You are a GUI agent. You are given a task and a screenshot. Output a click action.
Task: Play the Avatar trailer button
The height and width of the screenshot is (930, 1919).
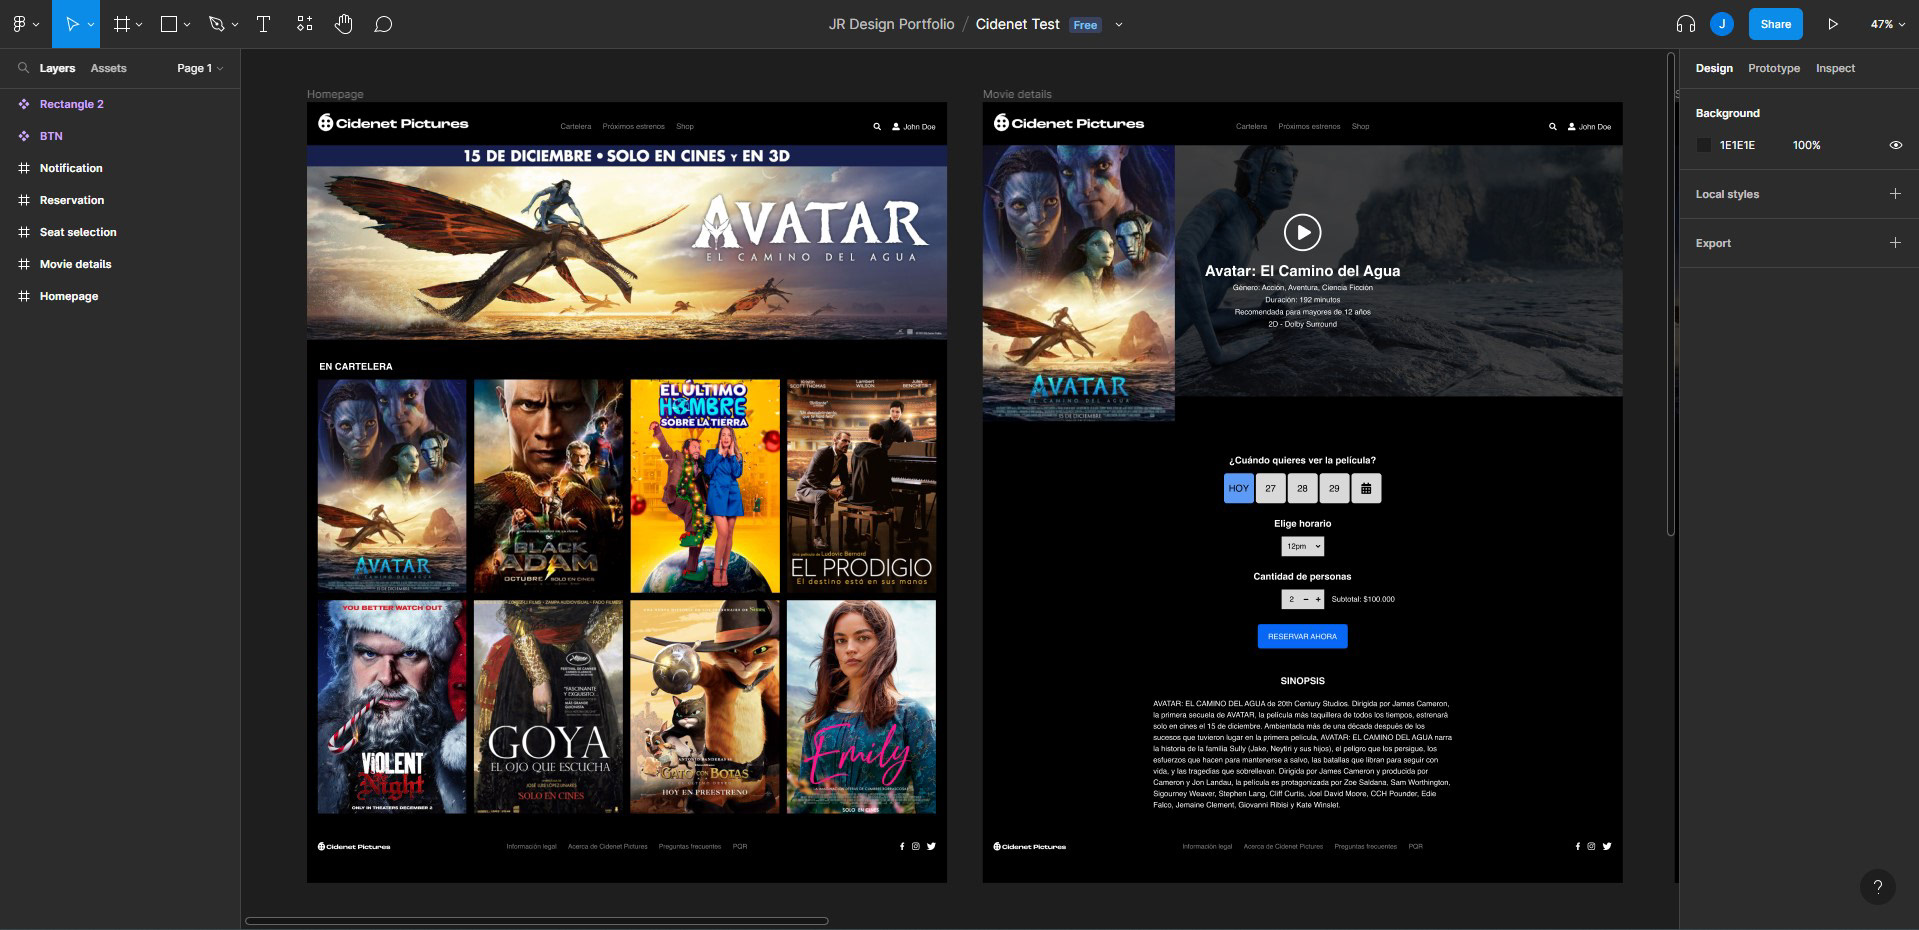pos(1302,232)
